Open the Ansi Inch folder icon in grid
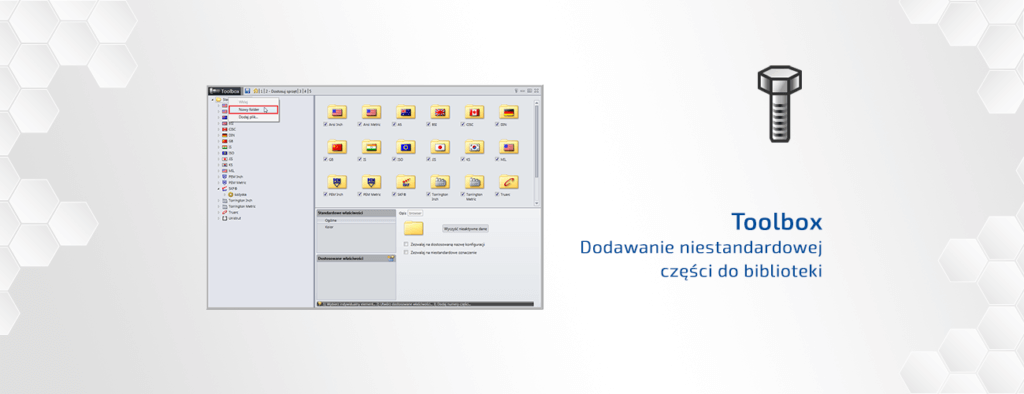This screenshot has width=1024, height=394. click(x=337, y=112)
